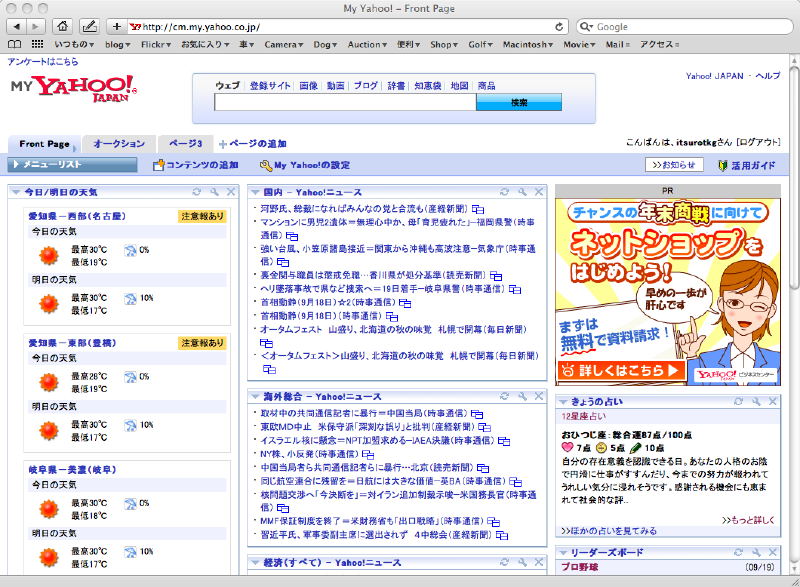Image resolution: width=800 pixels, height=587 pixels.
Task: Collapse the 海外総合 module triangle
Action: [x=255, y=396]
